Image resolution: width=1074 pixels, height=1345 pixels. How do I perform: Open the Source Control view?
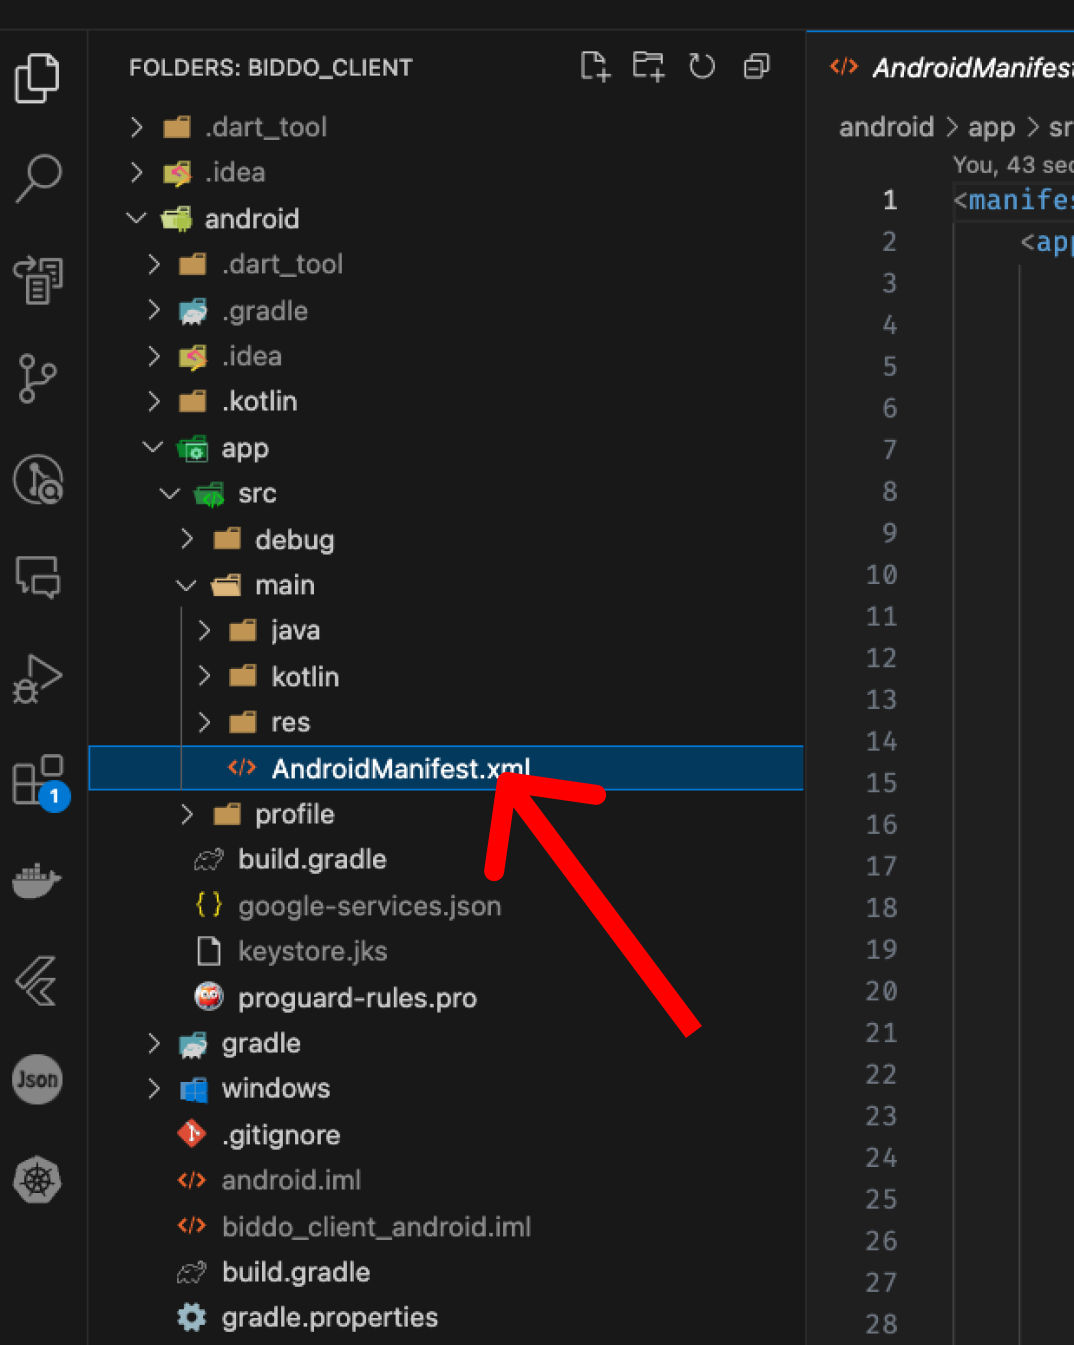tap(38, 379)
